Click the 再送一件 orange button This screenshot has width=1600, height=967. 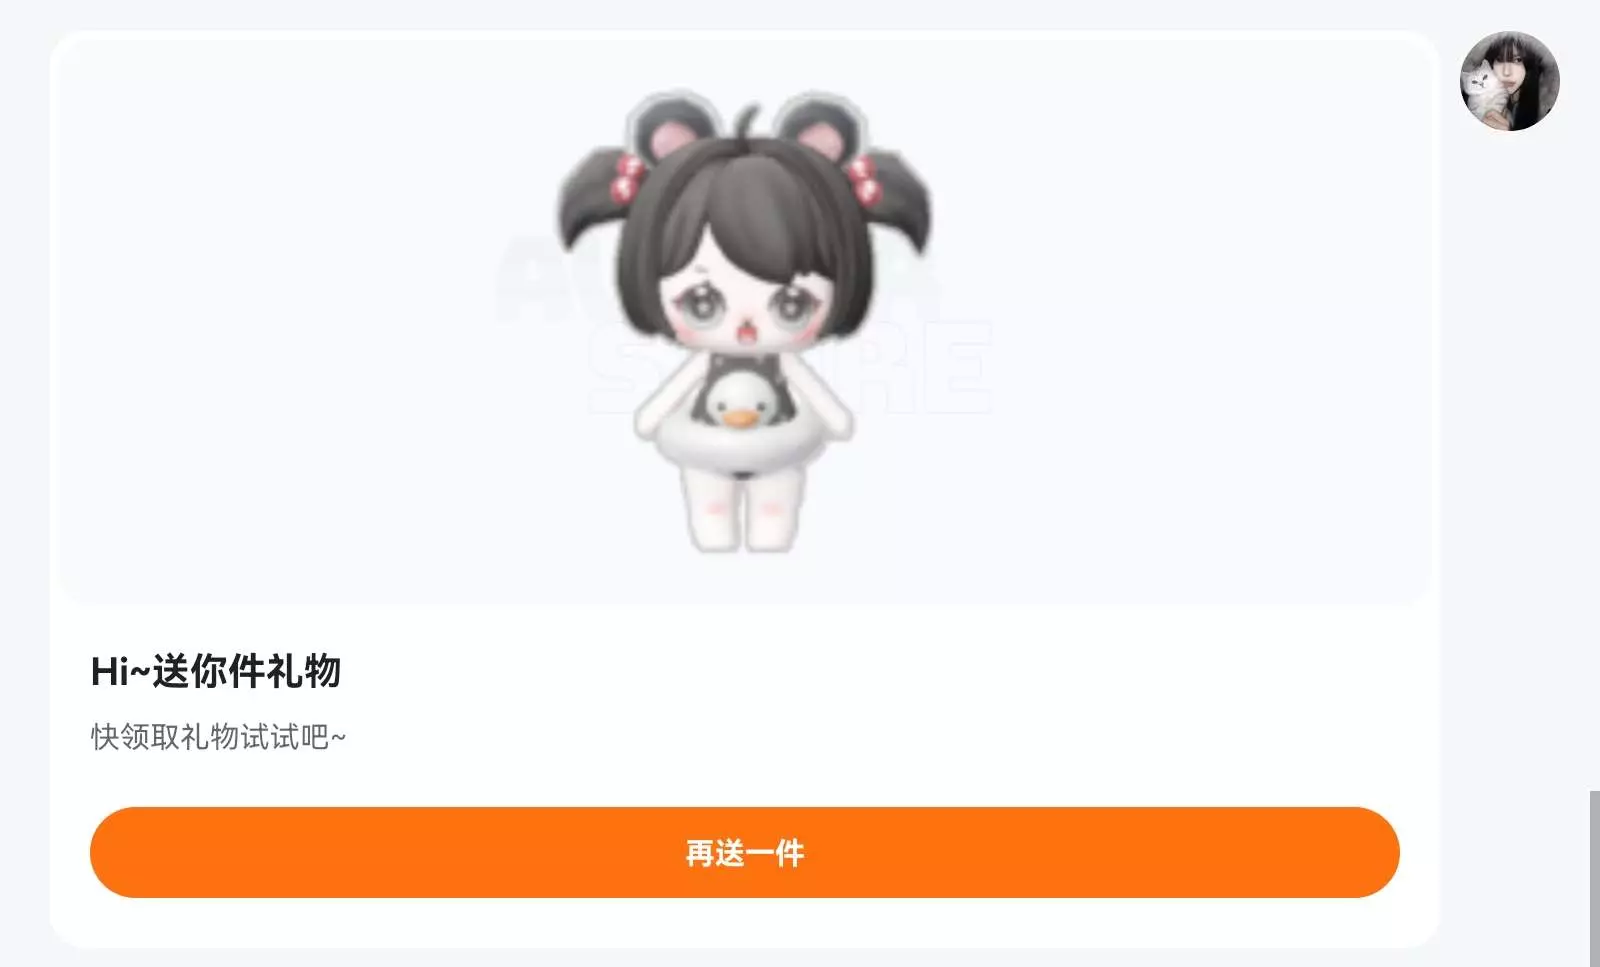coord(745,852)
